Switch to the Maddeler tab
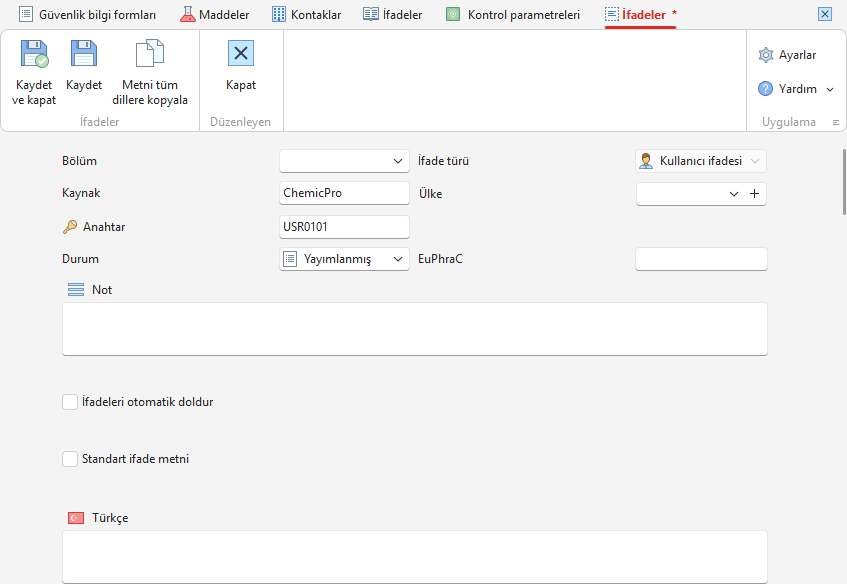Screen dimensions: 847x584 pyautogui.click(x=215, y=15)
